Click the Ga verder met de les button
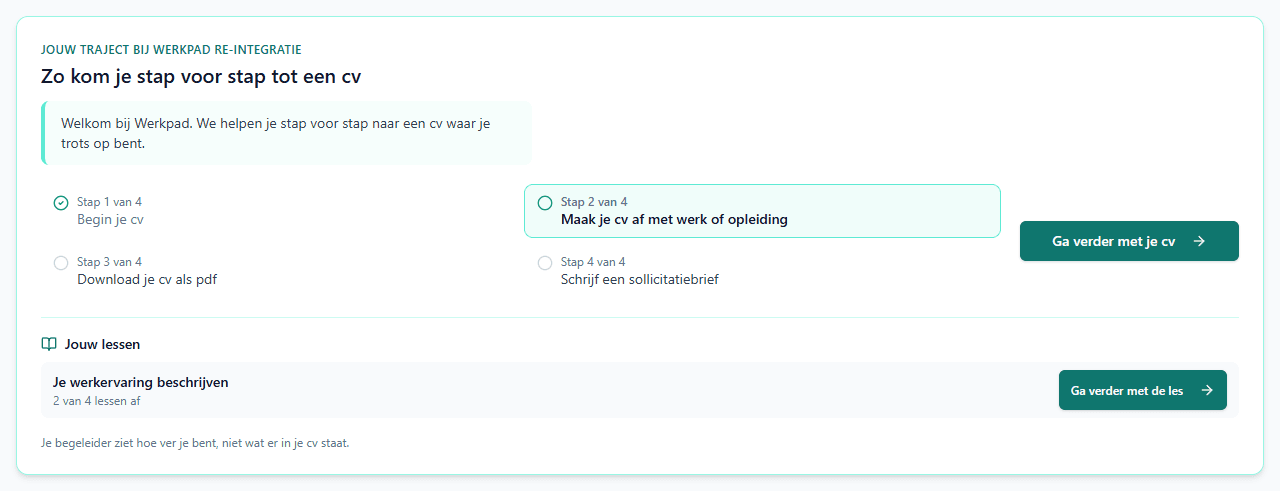This screenshot has width=1280, height=491. pyautogui.click(x=1143, y=390)
